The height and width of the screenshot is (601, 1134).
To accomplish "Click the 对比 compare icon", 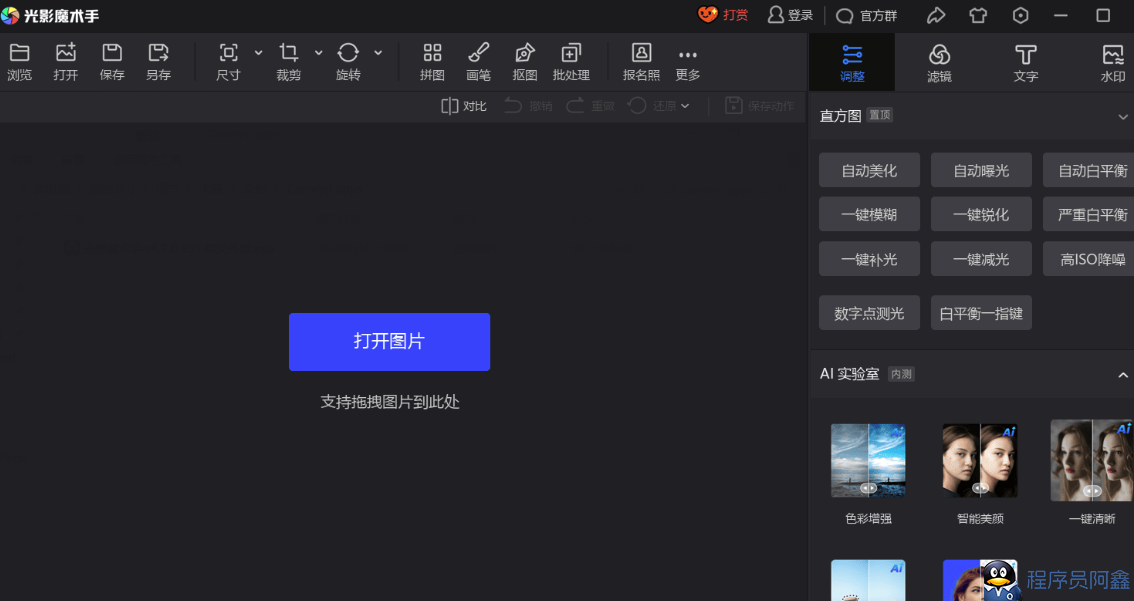I will 449,106.
